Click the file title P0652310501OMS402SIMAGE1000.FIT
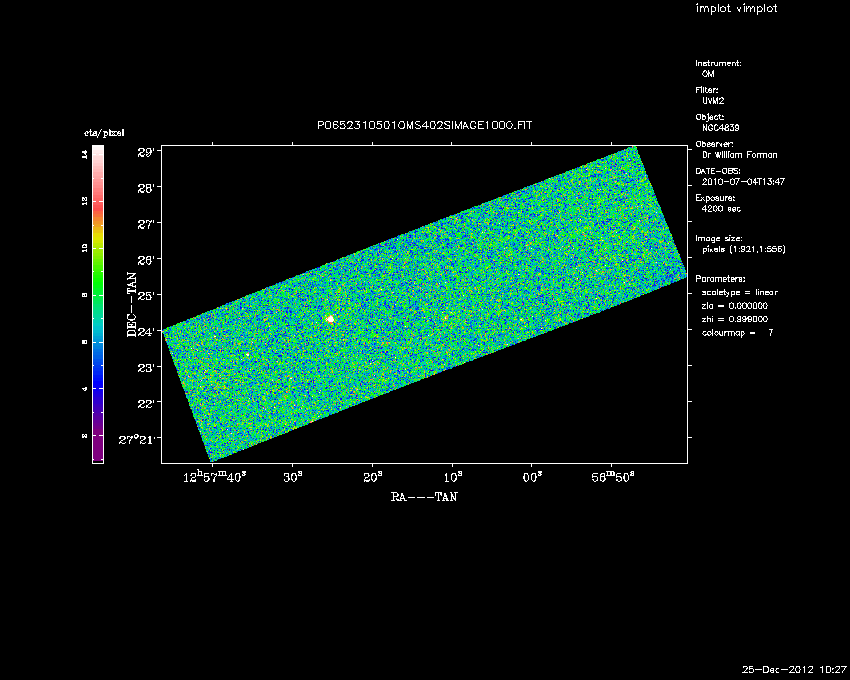Image resolution: width=850 pixels, height=680 pixels. [x=424, y=125]
